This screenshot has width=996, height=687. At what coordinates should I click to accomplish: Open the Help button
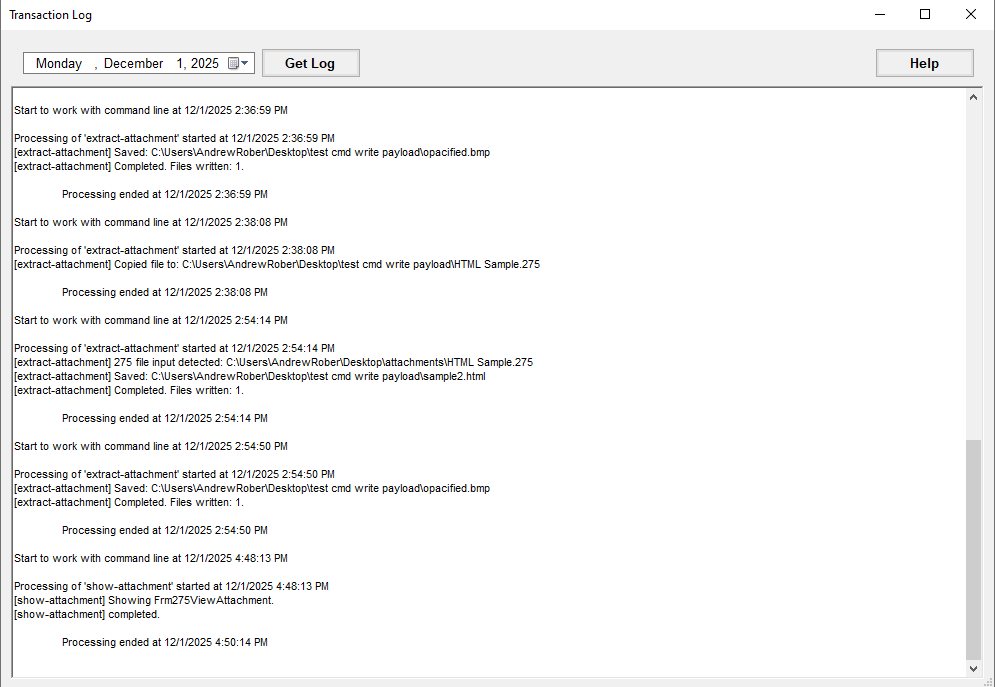tap(924, 63)
